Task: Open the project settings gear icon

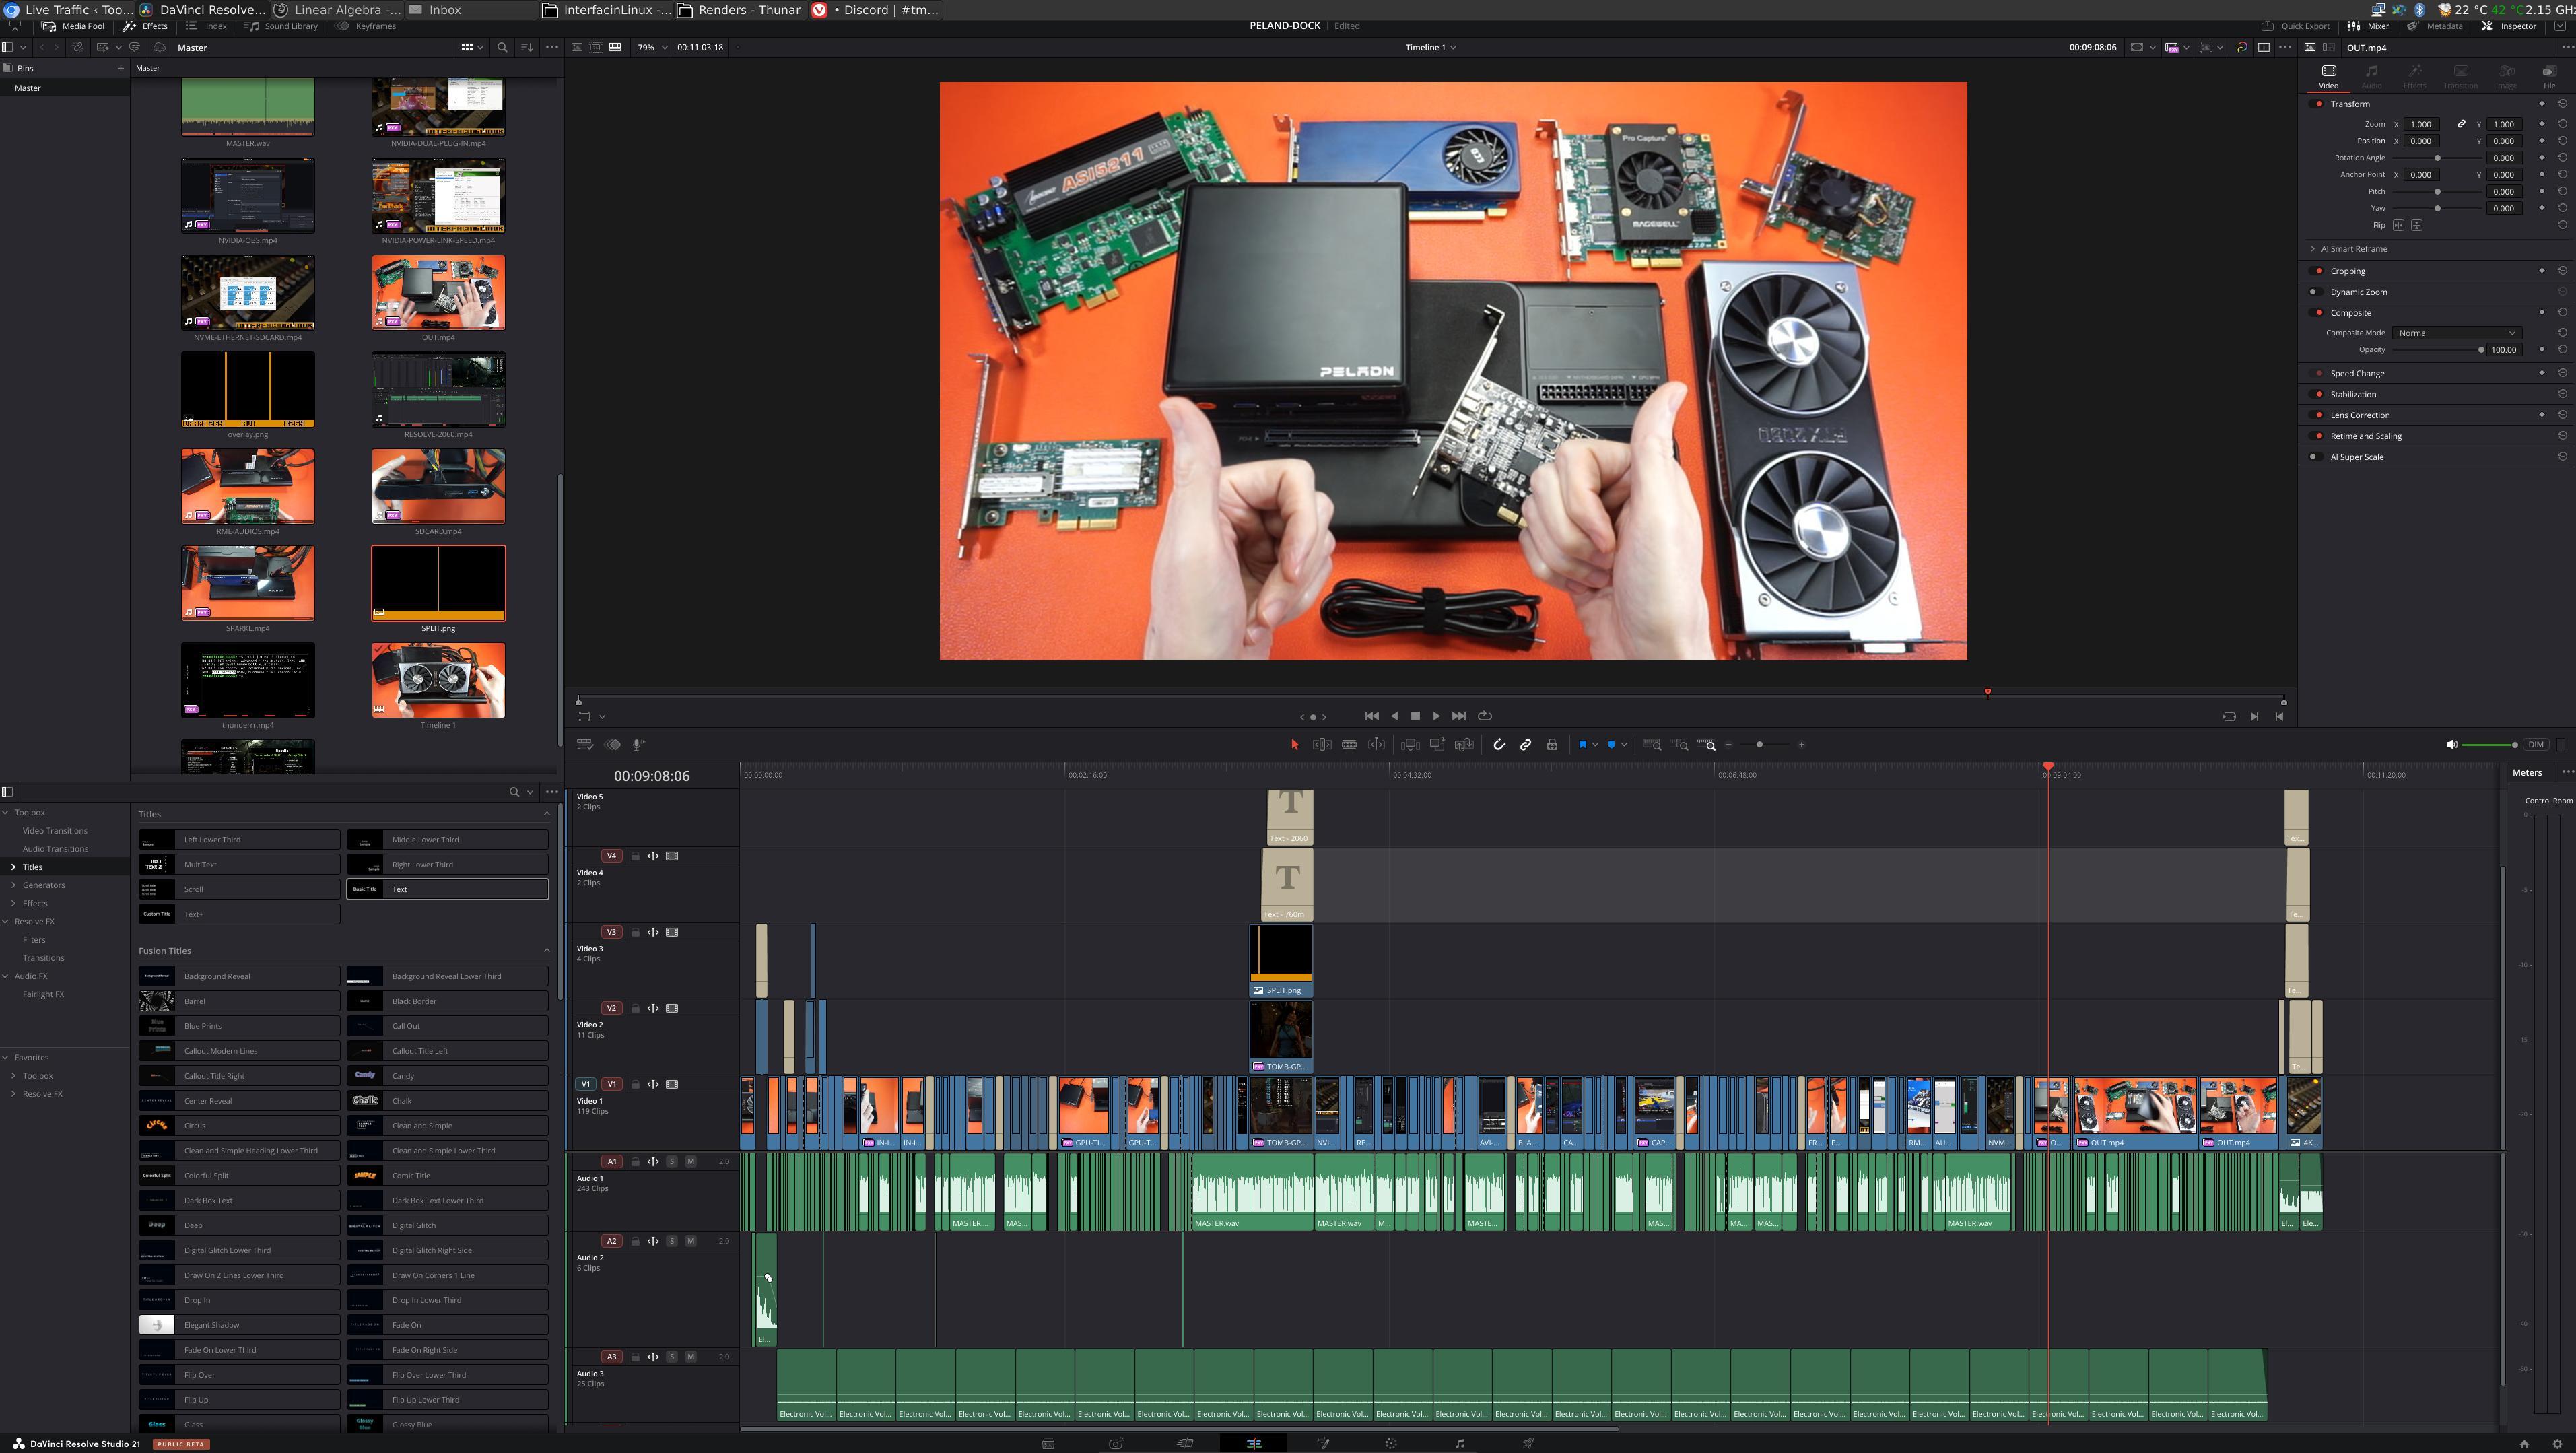Action: [2557, 1443]
